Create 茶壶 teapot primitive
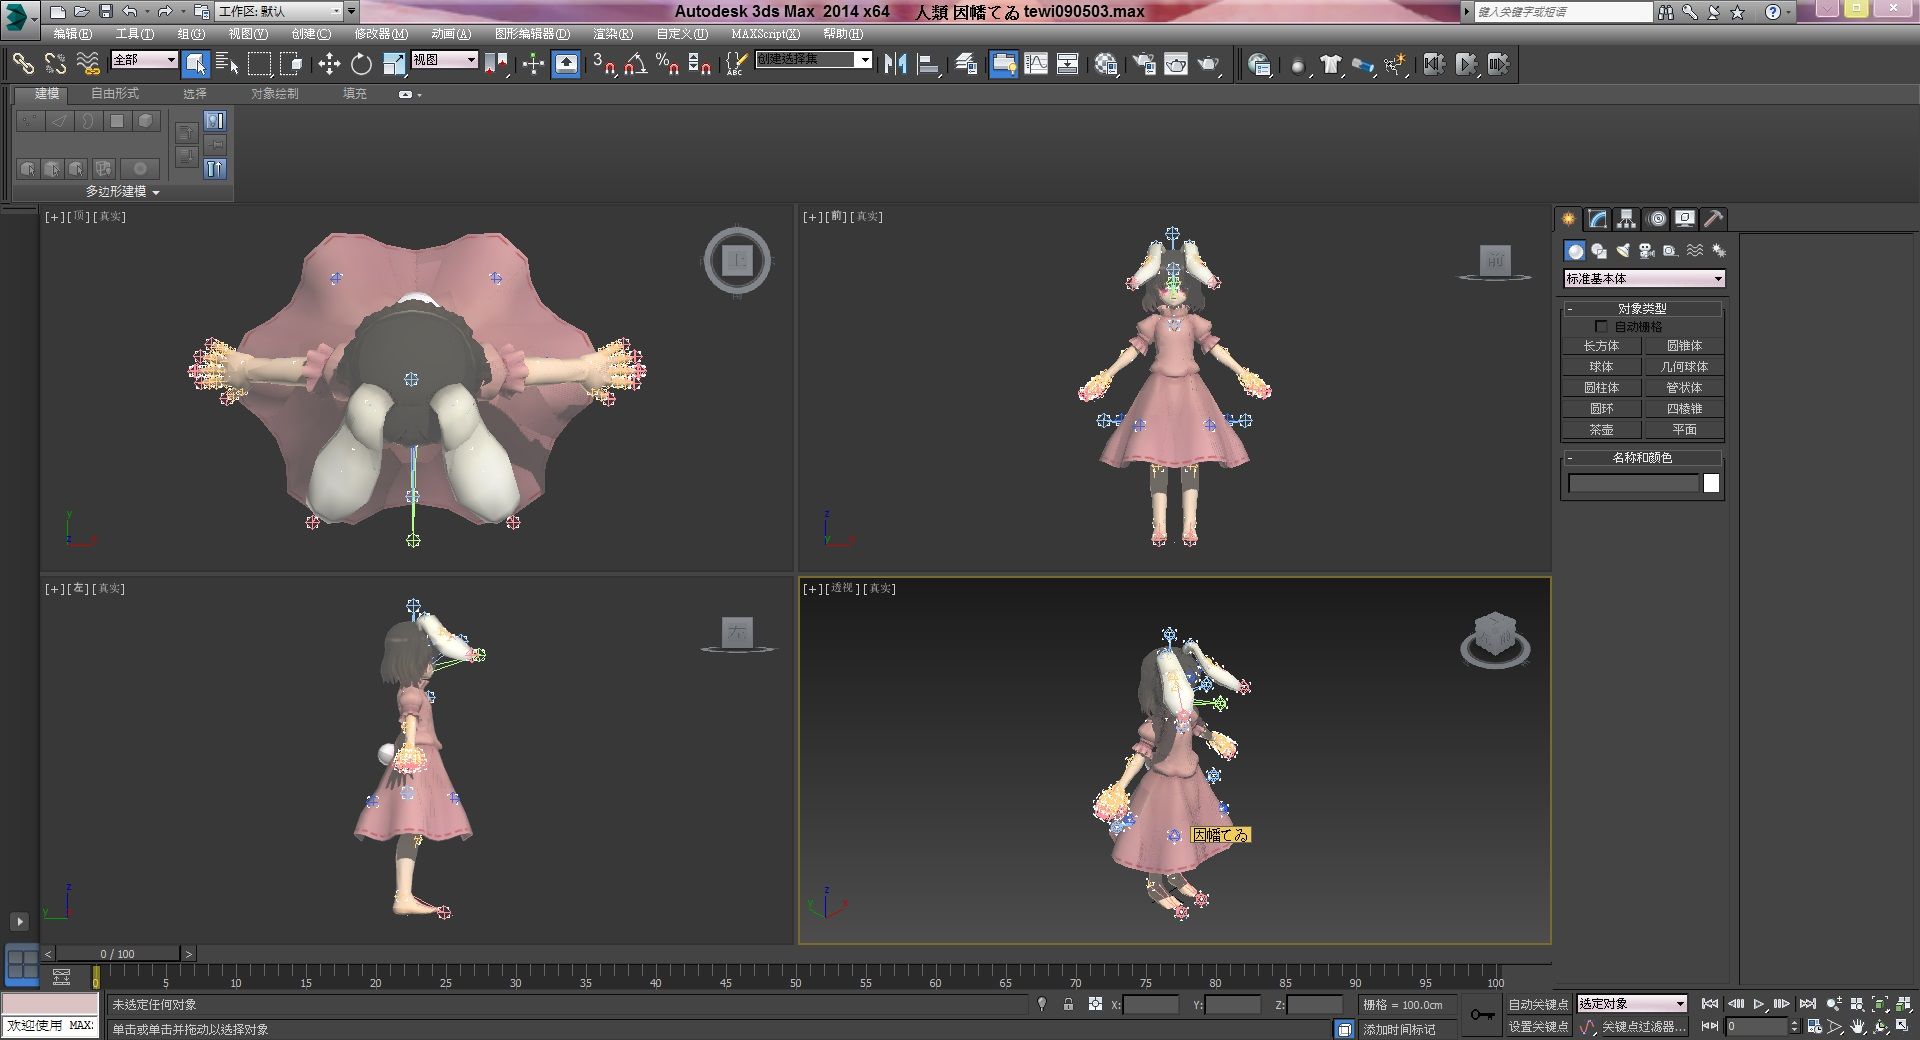 [x=1601, y=430]
